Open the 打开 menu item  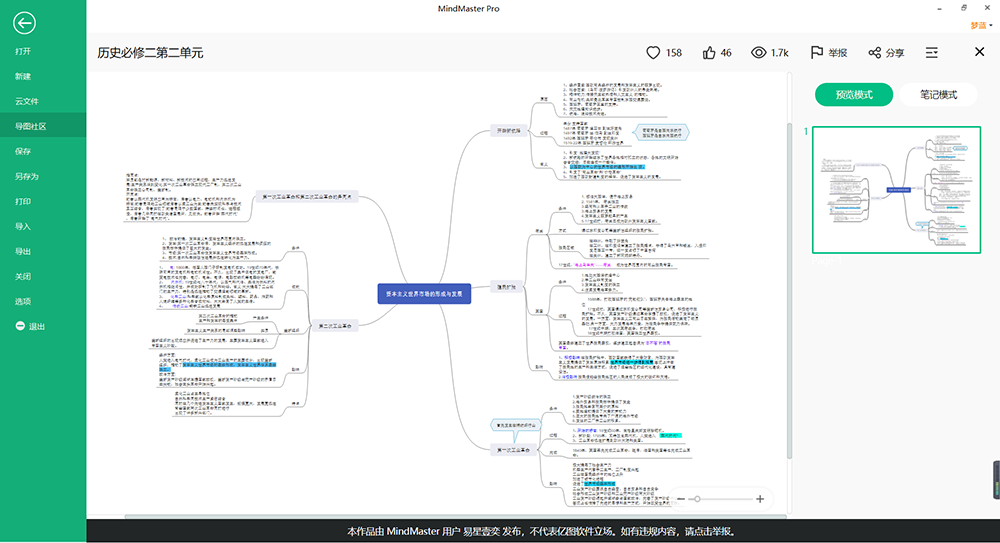[x=24, y=51]
